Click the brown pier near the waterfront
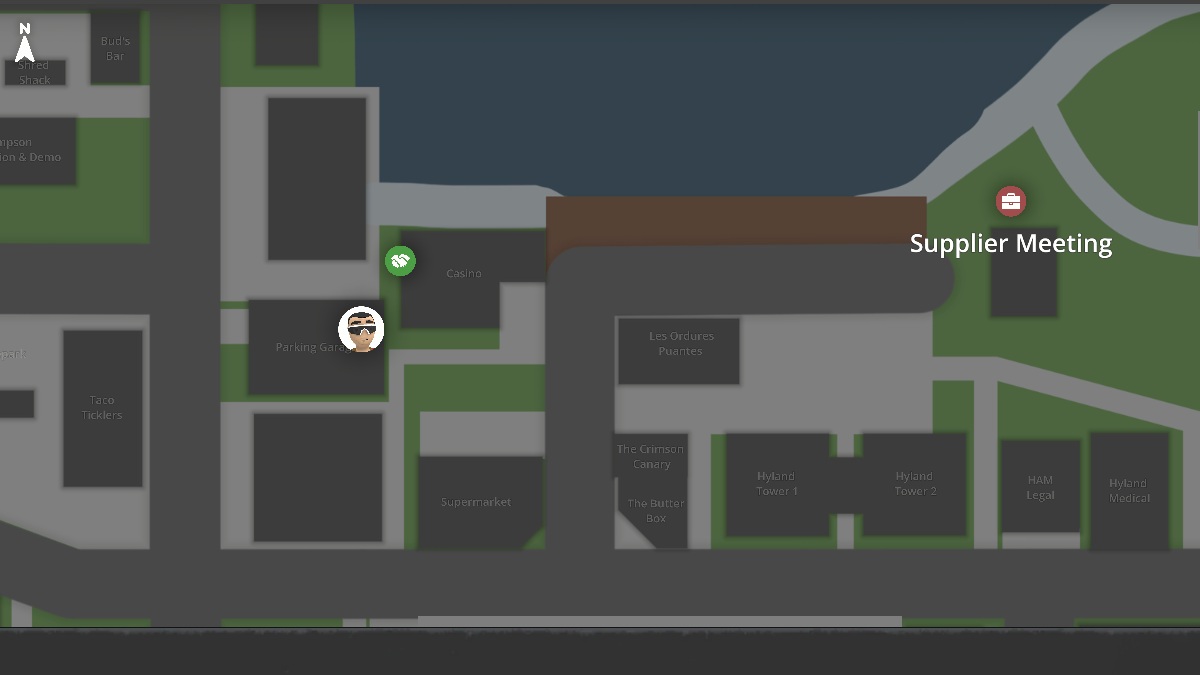The width and height of the screenshot is (1200, 675). (x=737, y=222)
